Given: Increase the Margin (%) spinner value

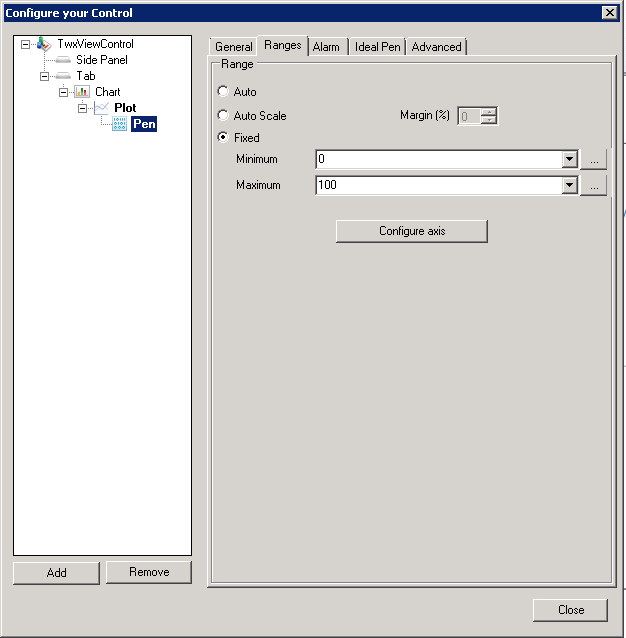Looking at the screenshot, I should click(x=489, y=111).
